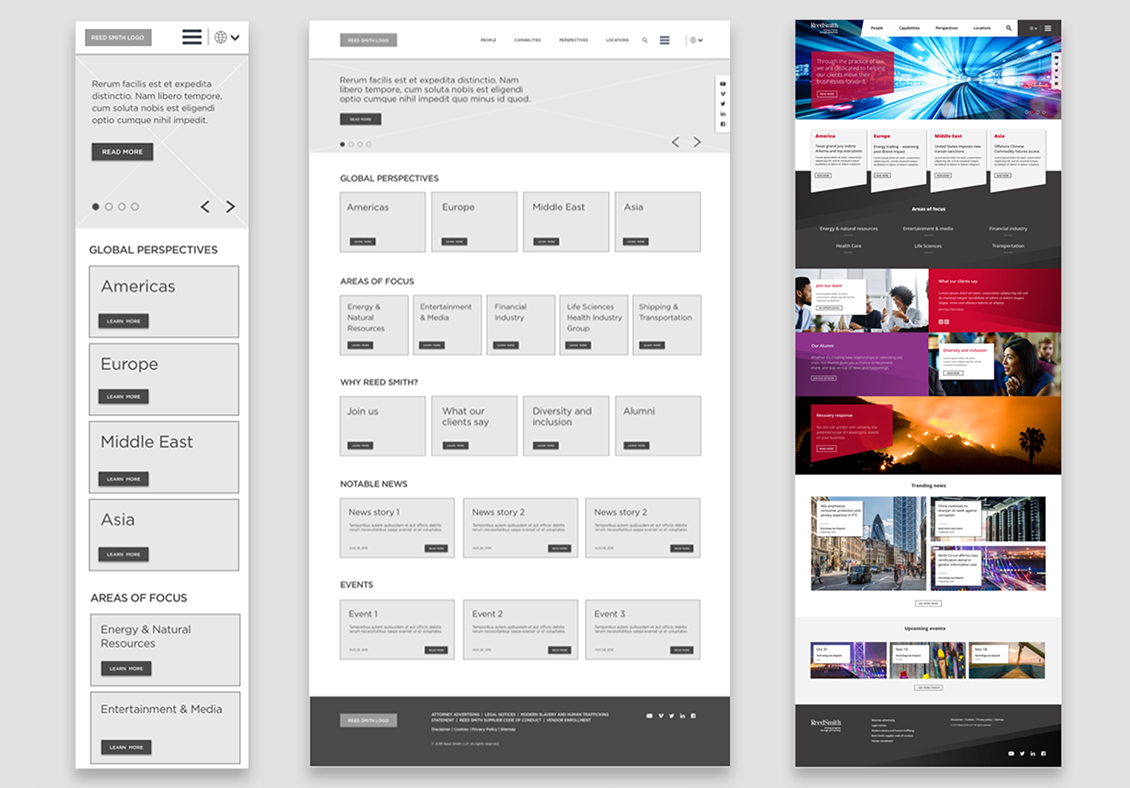1130x788 pixels.
Task: Click the magnifier search icon in the colored design
Action: (1008, 28)
